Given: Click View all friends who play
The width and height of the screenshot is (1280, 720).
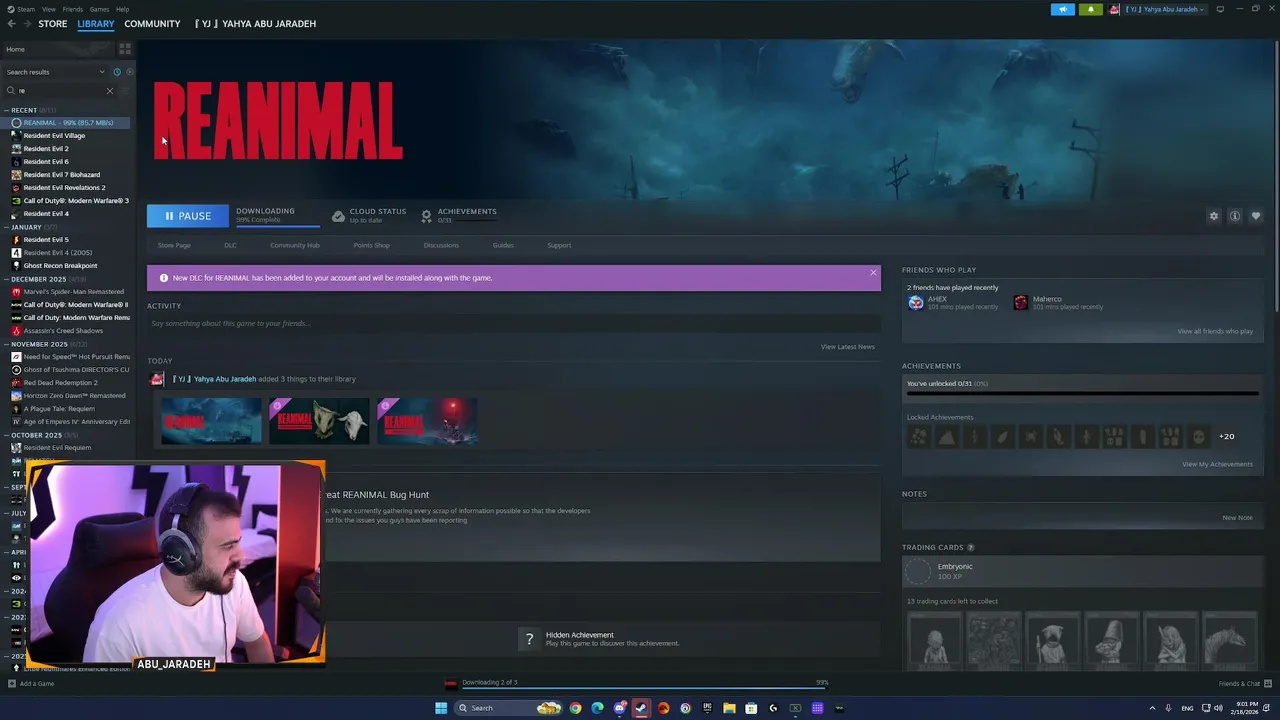Looking at the screenshot, I should pos(1215,331).
